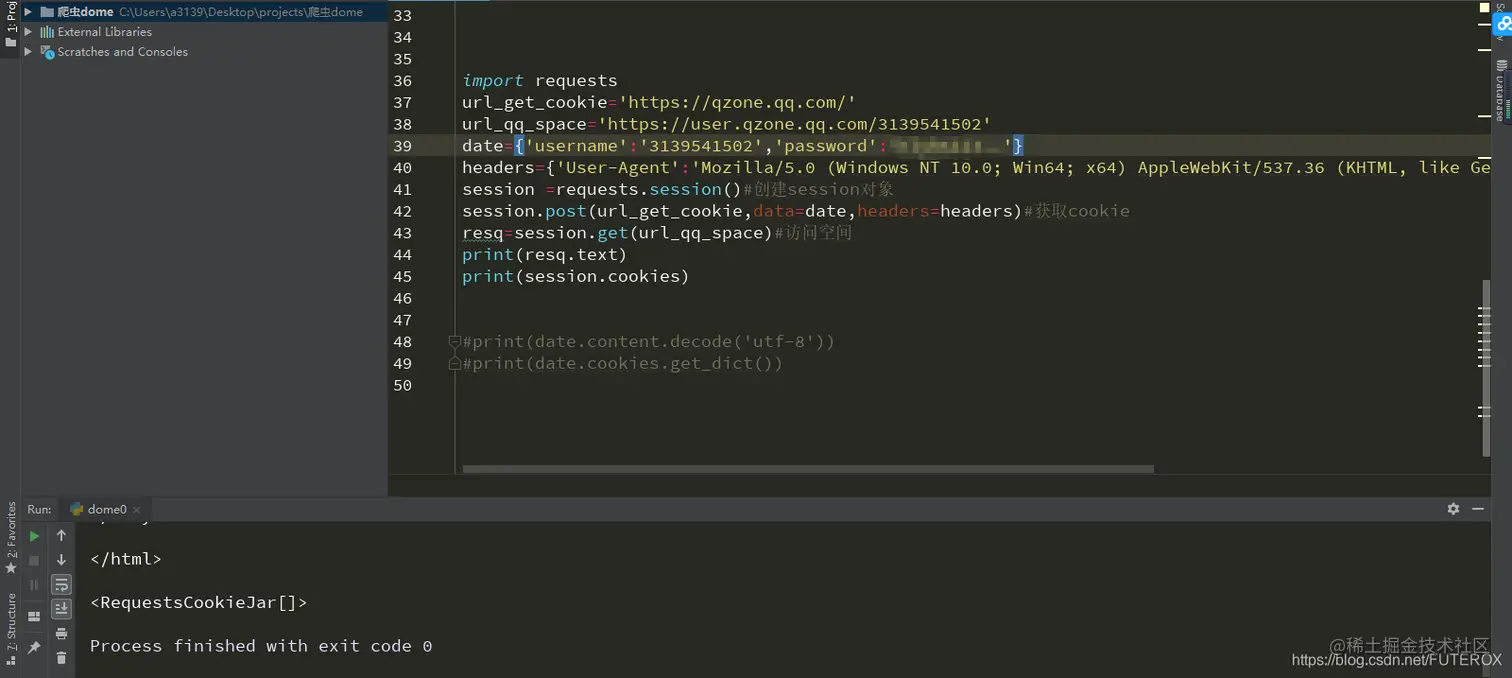Screen dimensions: 1512x678
Task: Pin the Run tab with the pin icon
Action: pos(34,648)
